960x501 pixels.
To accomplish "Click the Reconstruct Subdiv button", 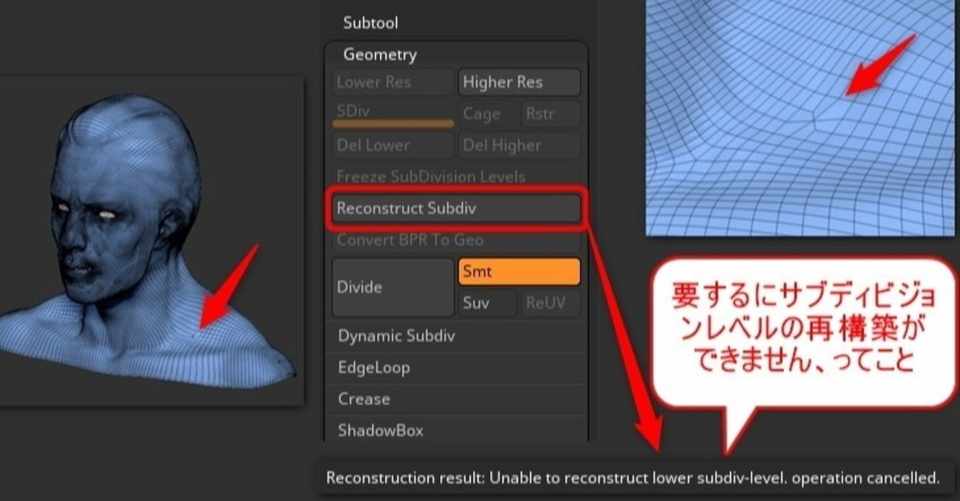I will click(x=456, y=208).
